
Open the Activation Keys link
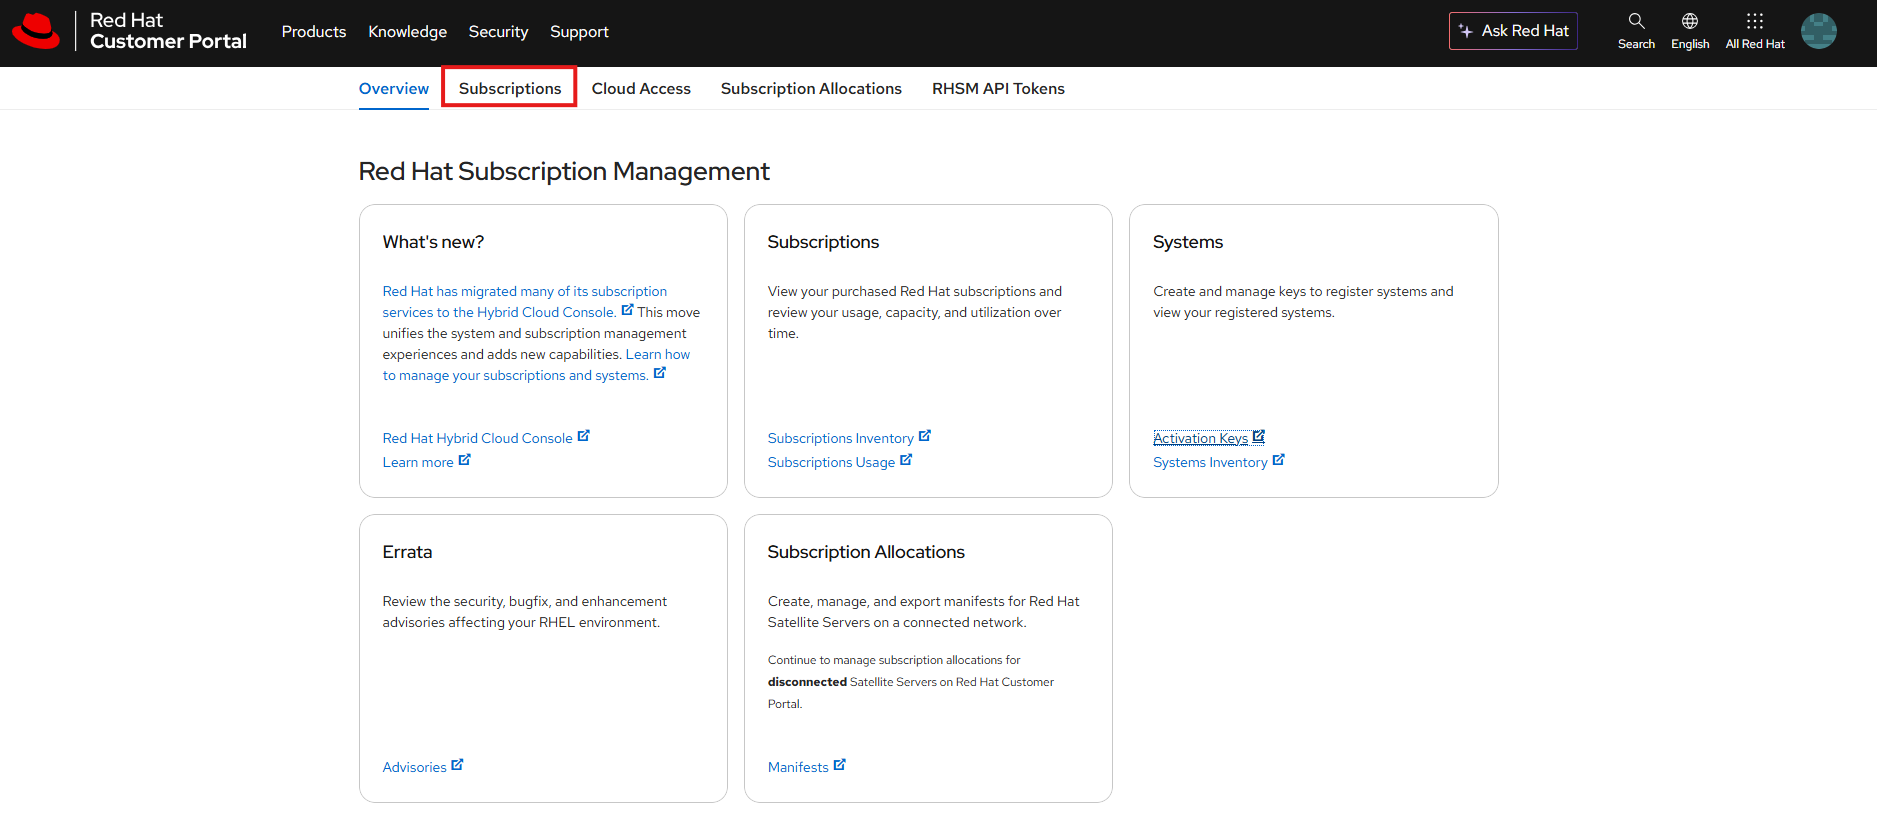pos(1200,438)
